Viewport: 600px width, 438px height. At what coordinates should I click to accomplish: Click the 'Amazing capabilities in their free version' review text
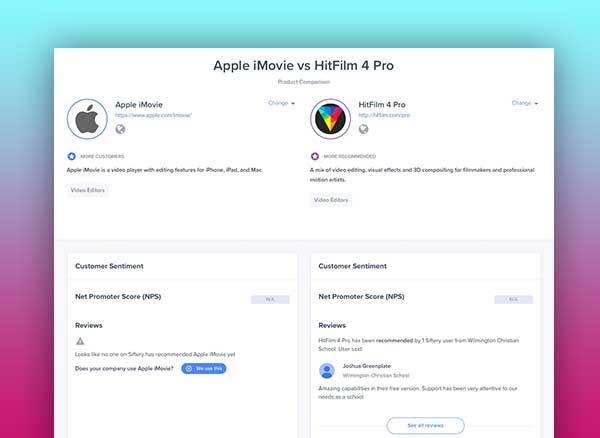pyautogui.click(x=418, y=392)
